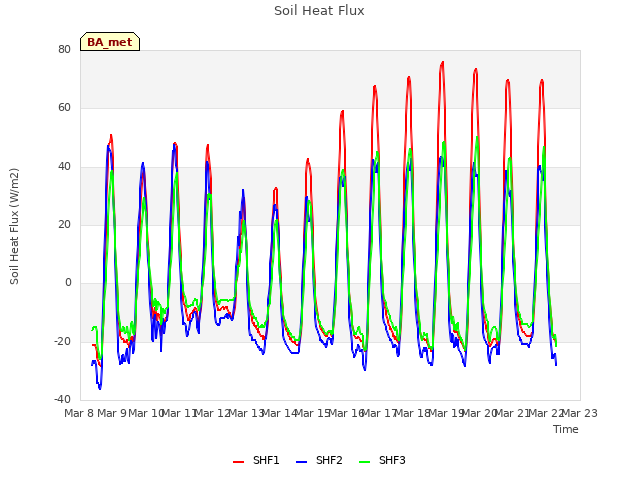Image resolution: width=640 pixels, height=480 pixels.
Task: Click the 40 y-axis tick label
Action: [x=64, y=166]
